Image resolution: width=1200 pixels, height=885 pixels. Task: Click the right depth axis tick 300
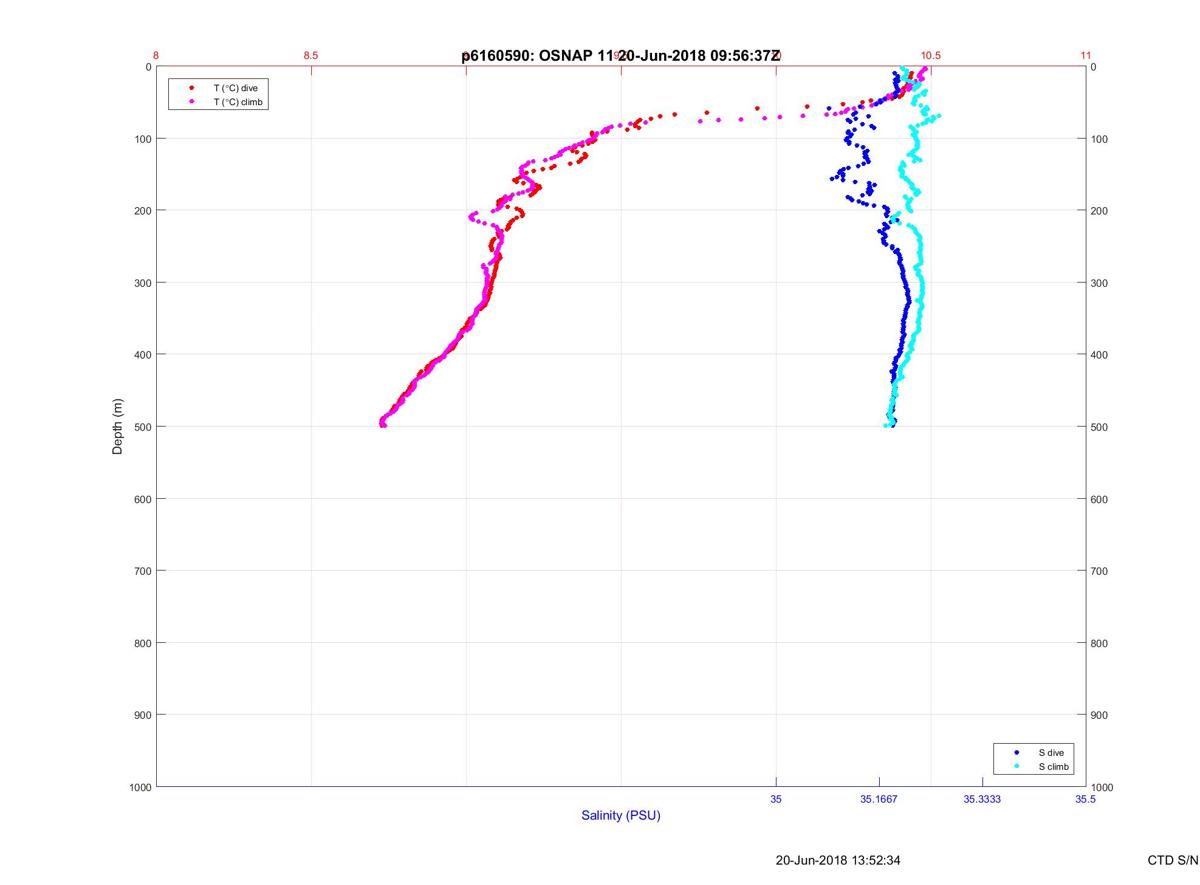point(1101,283)
